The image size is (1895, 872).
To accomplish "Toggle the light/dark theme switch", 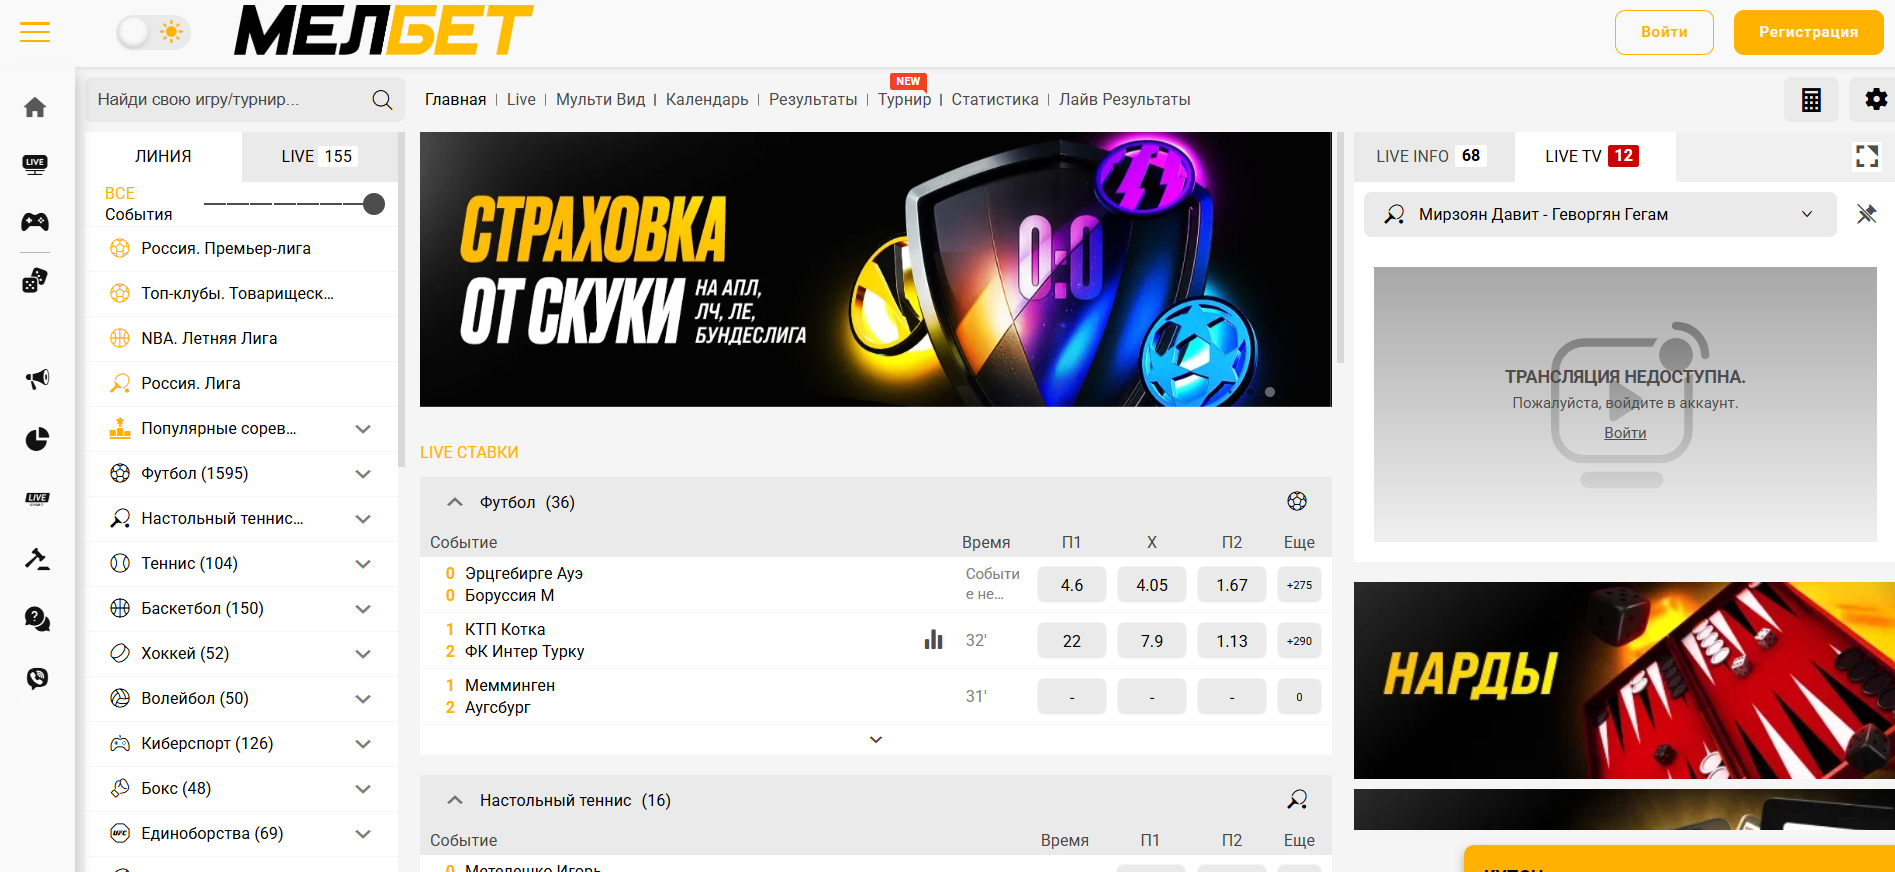I will point(152,32).
